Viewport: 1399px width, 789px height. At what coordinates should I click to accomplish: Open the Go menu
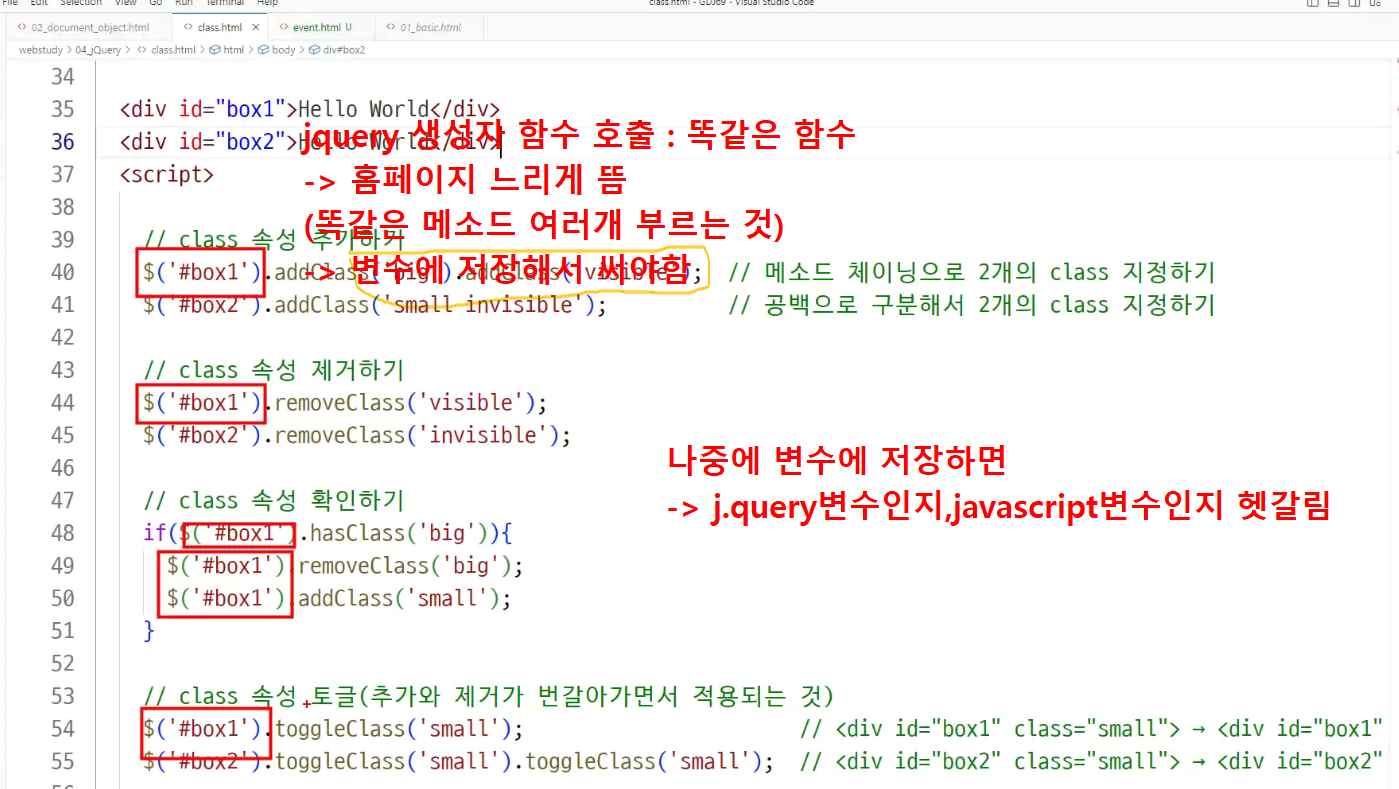(x=155, y=3)
